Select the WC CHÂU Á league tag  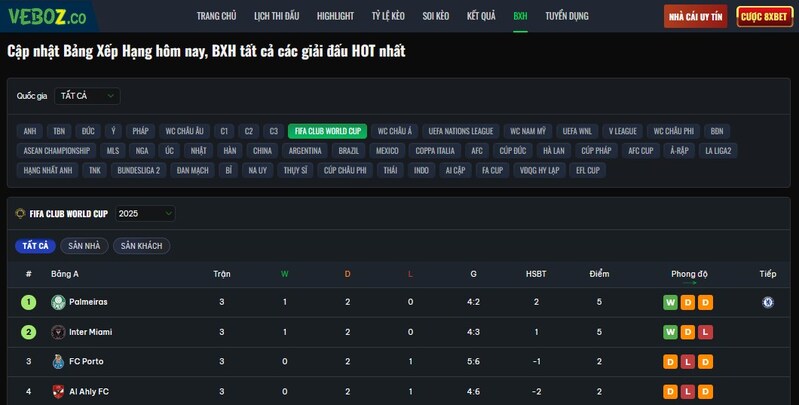(x=395, y=131)
